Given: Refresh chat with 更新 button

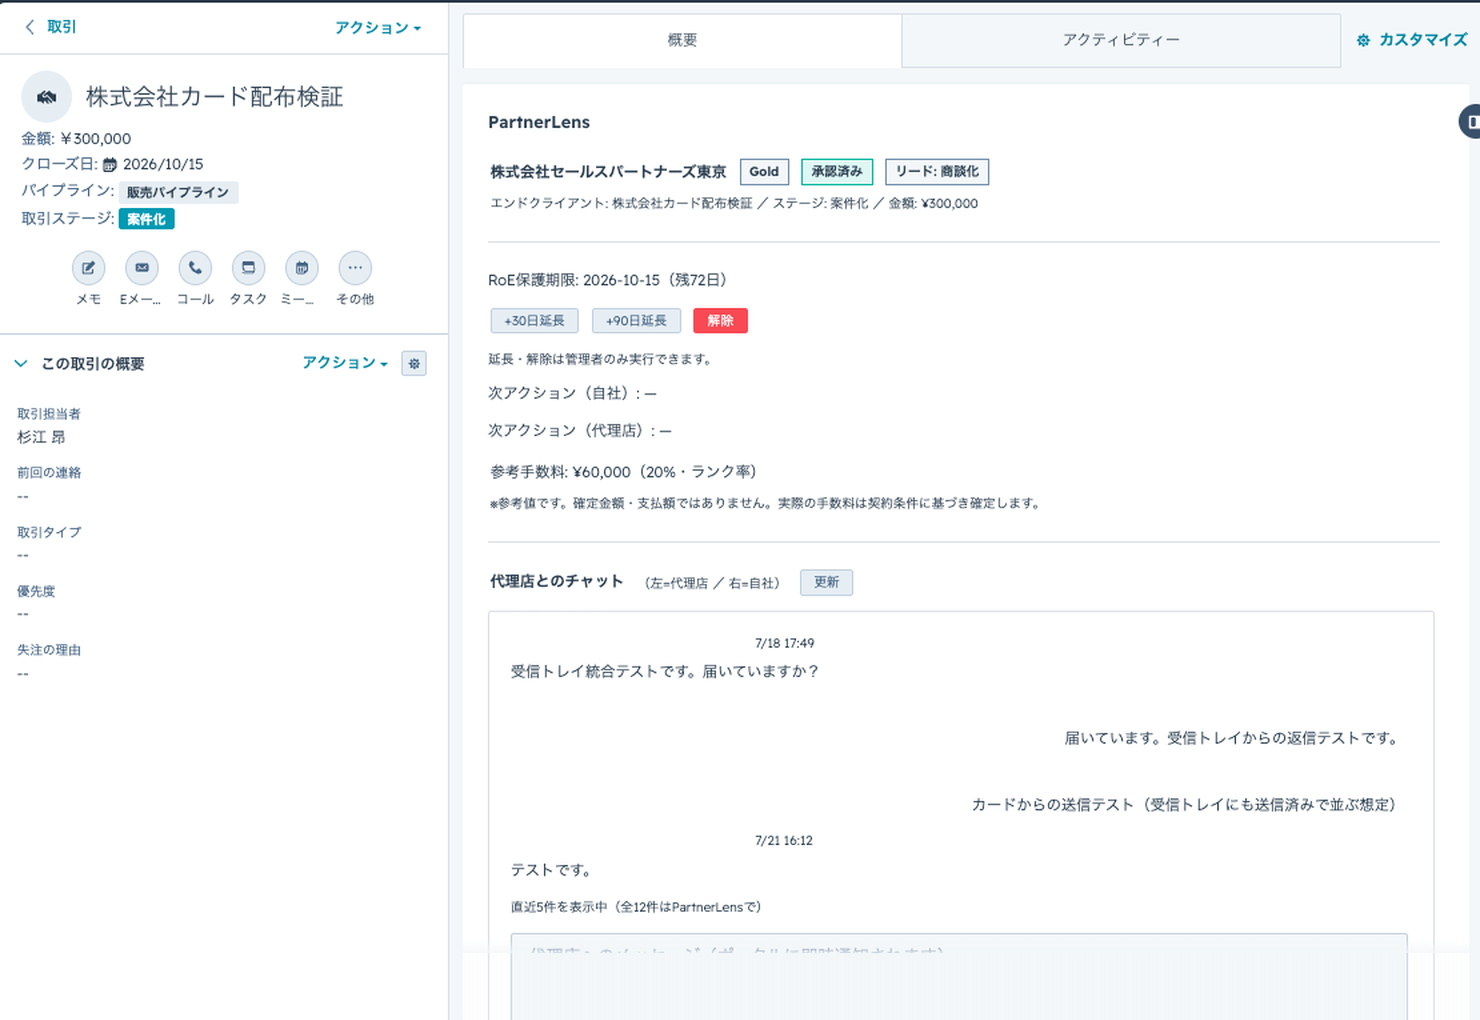Looking at the screenshot, I should coord(826,582).
